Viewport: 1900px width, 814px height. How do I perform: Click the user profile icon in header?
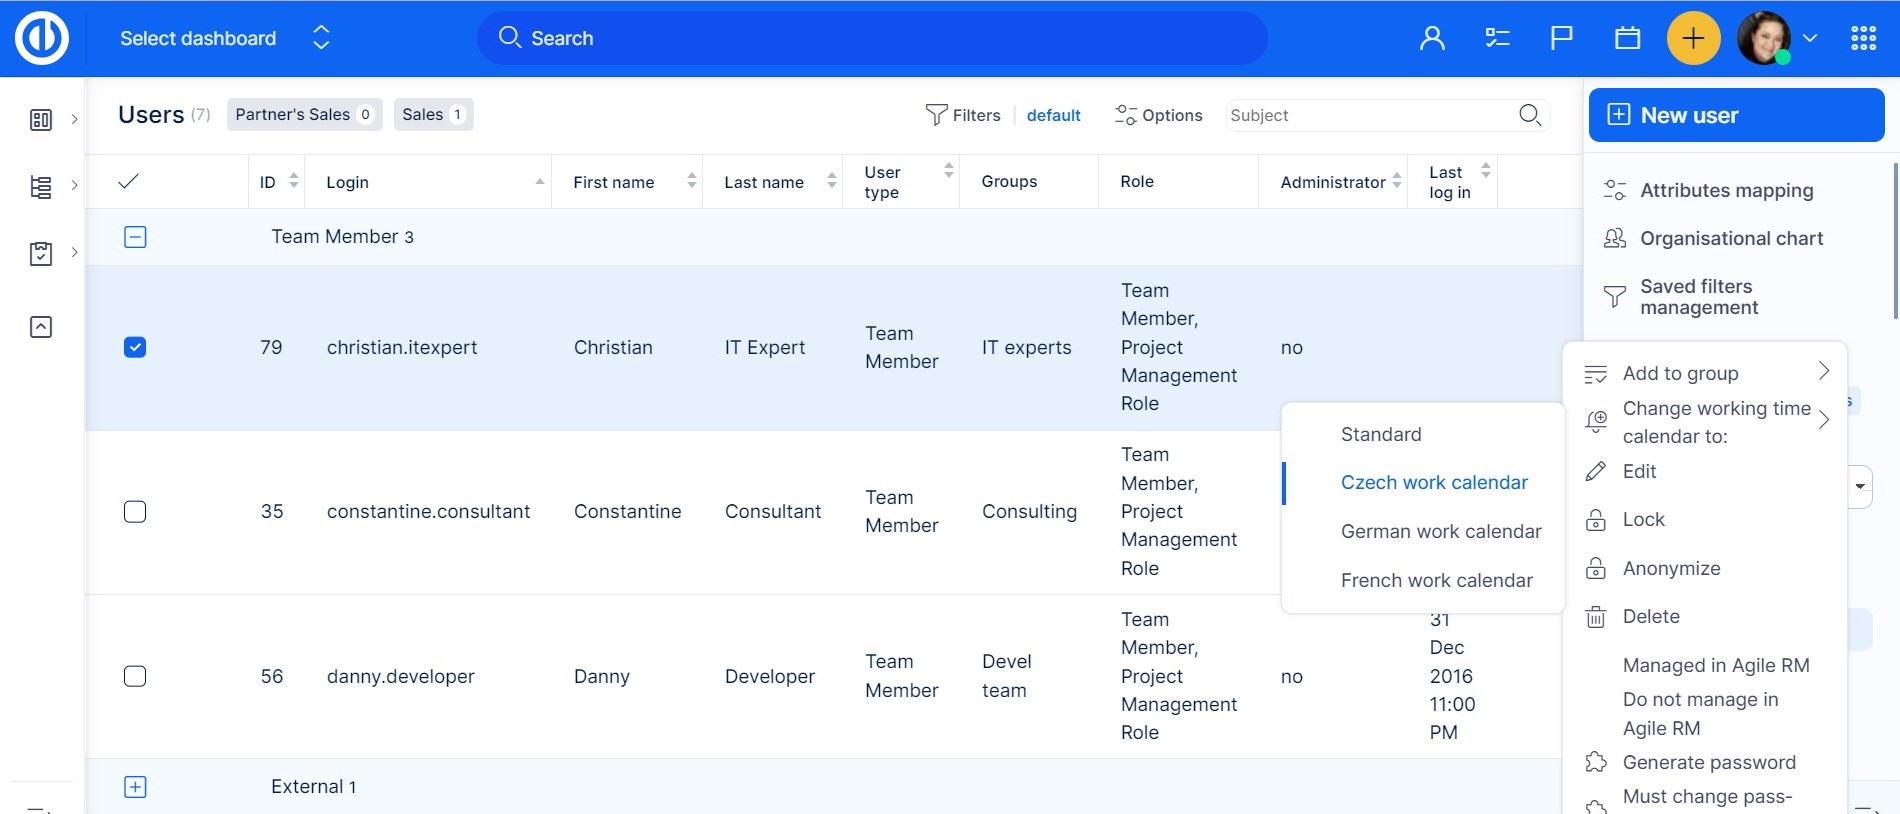(1432, 39)
